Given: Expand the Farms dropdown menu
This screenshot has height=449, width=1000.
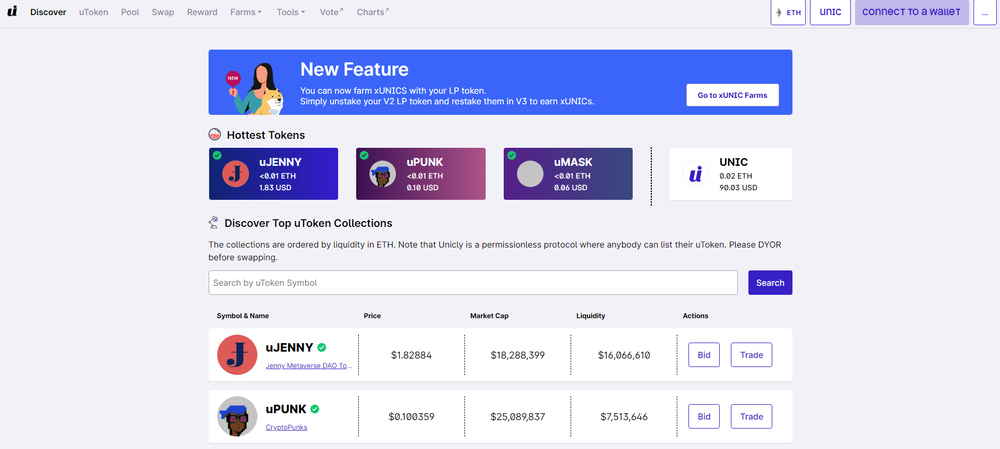Looking at the screenshot, I should 246,12.
